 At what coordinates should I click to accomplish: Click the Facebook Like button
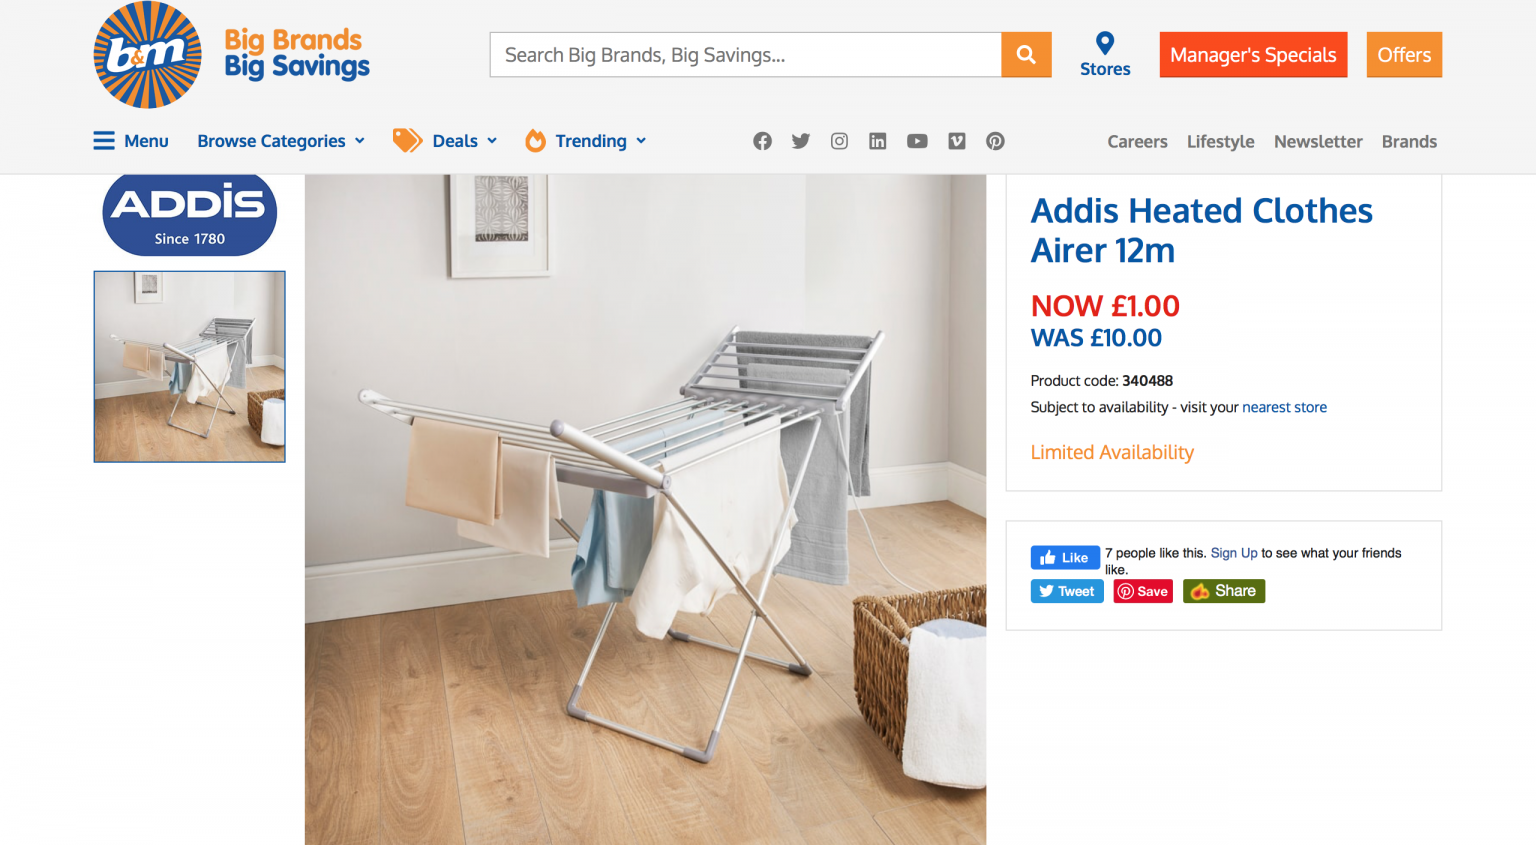(1065, 557)
